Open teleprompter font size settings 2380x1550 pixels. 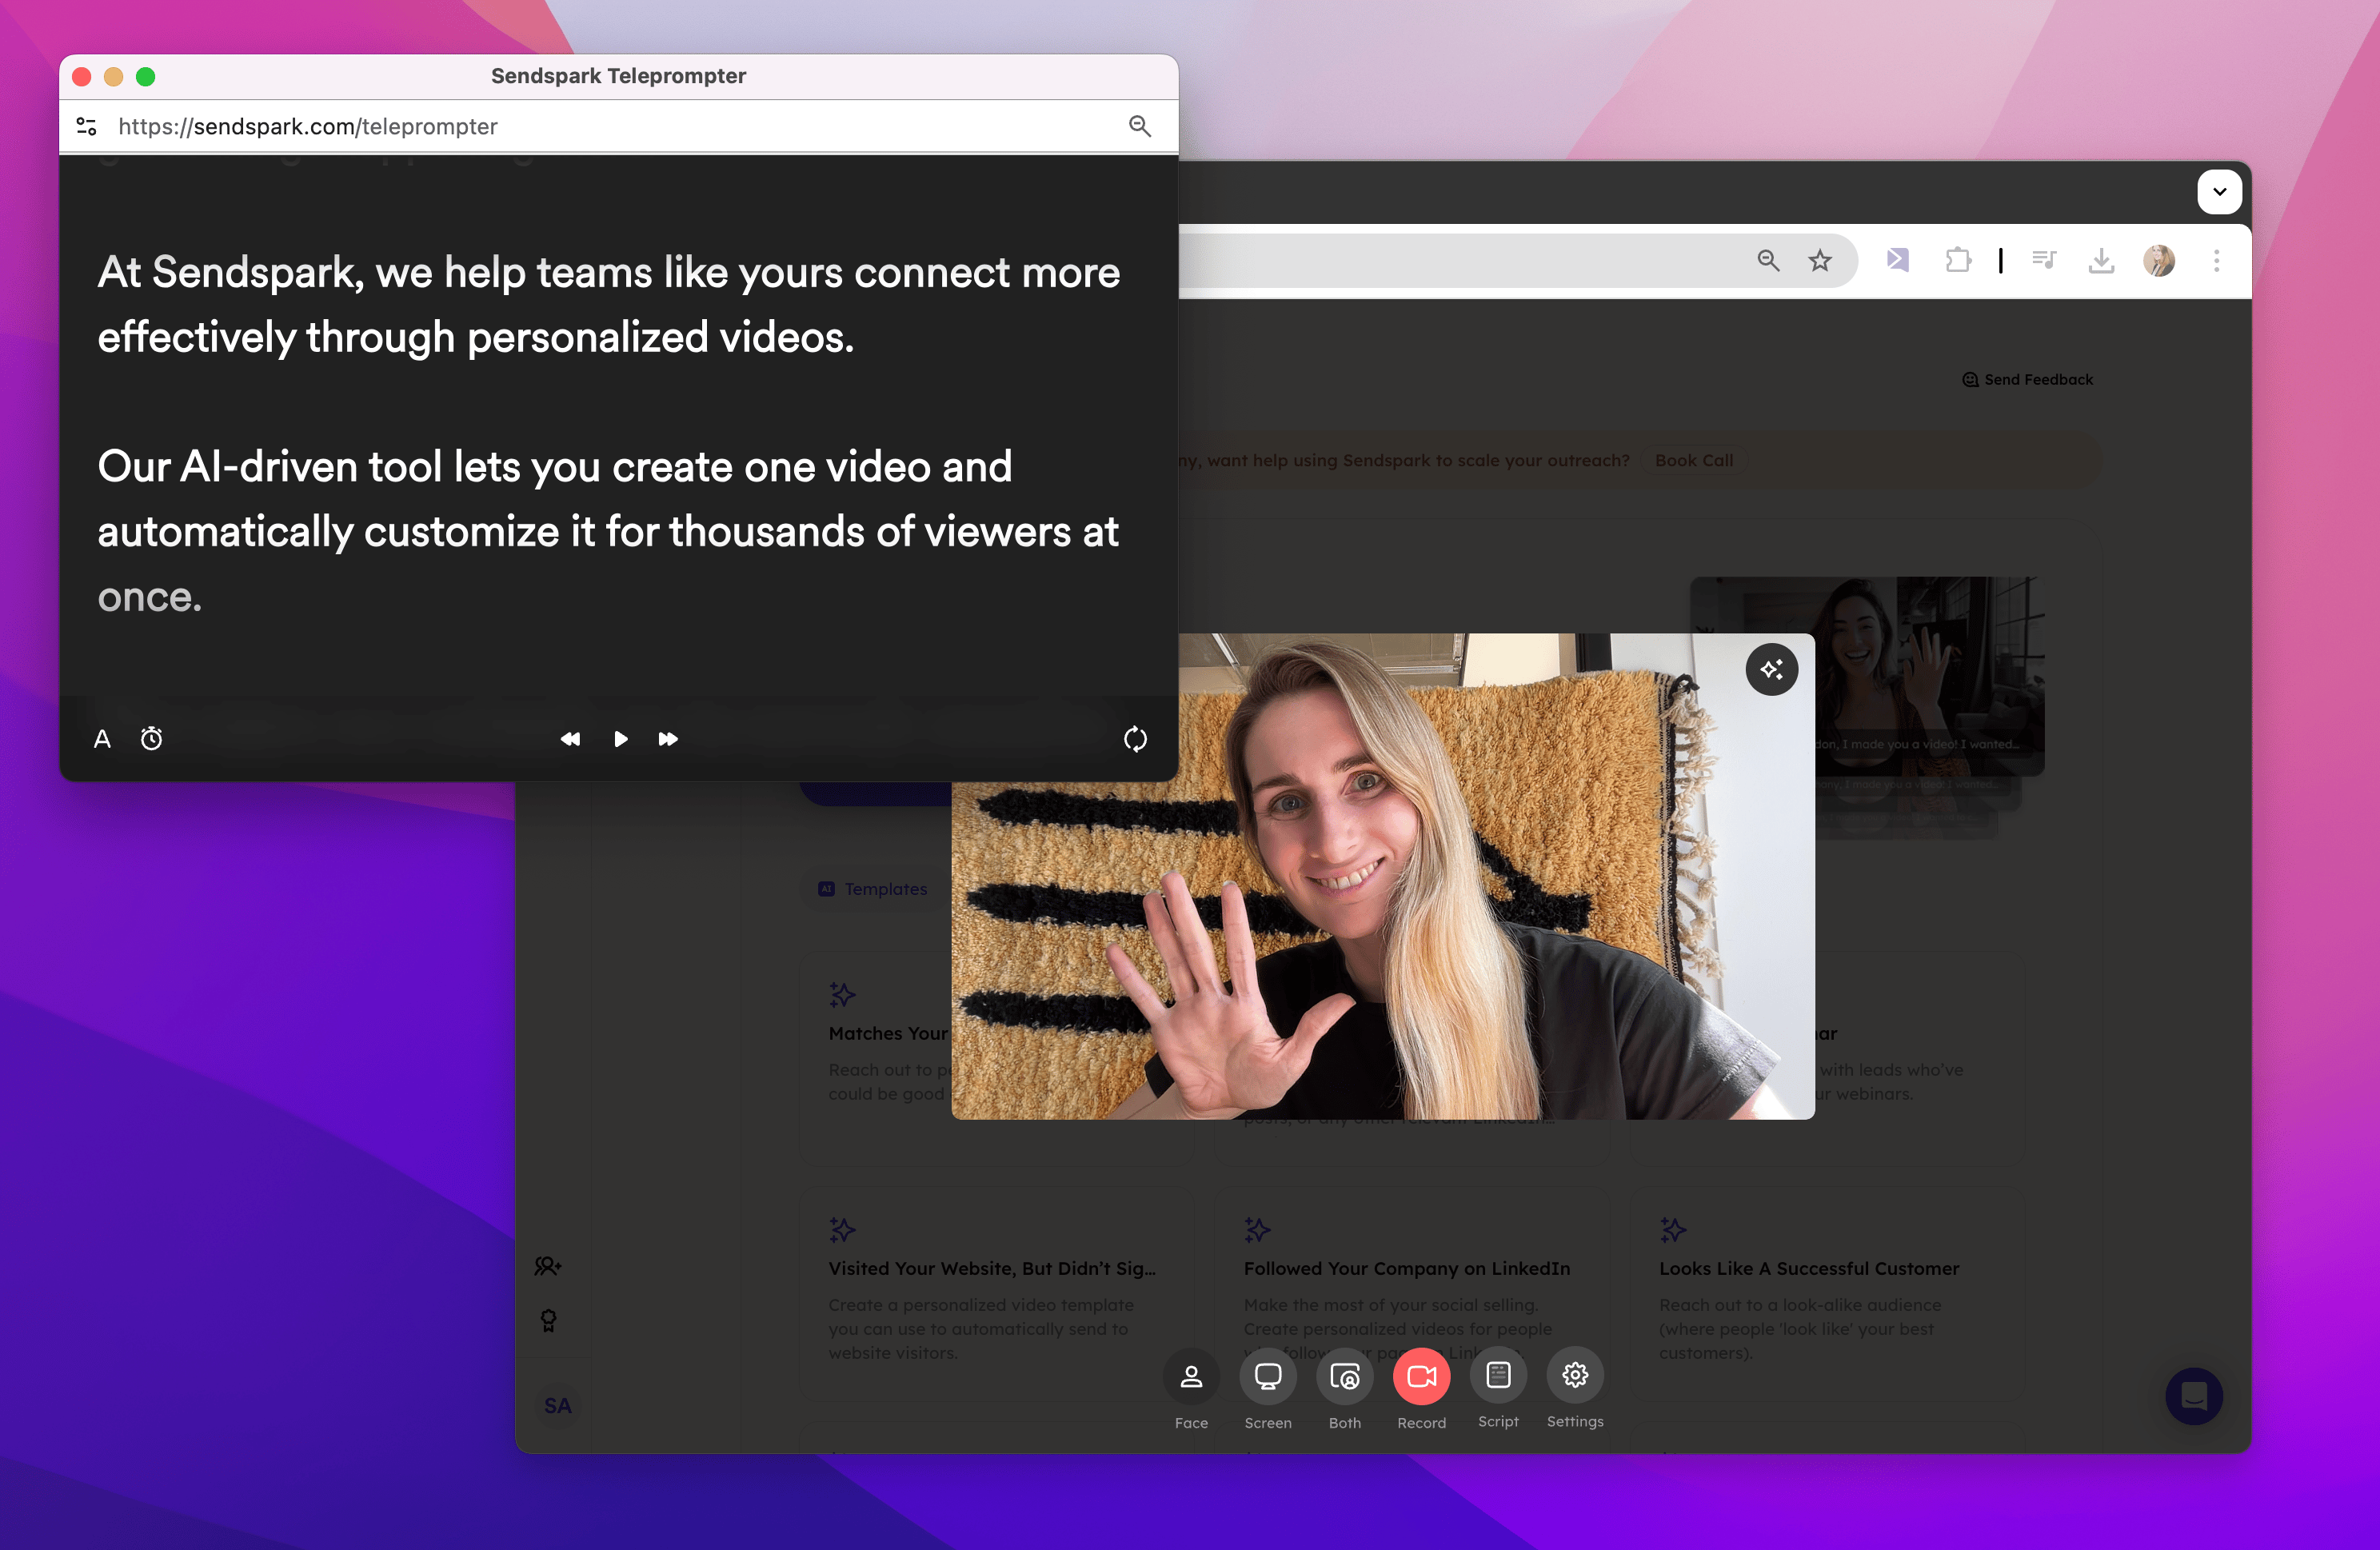pyautogui.click(x=102, y=739)
